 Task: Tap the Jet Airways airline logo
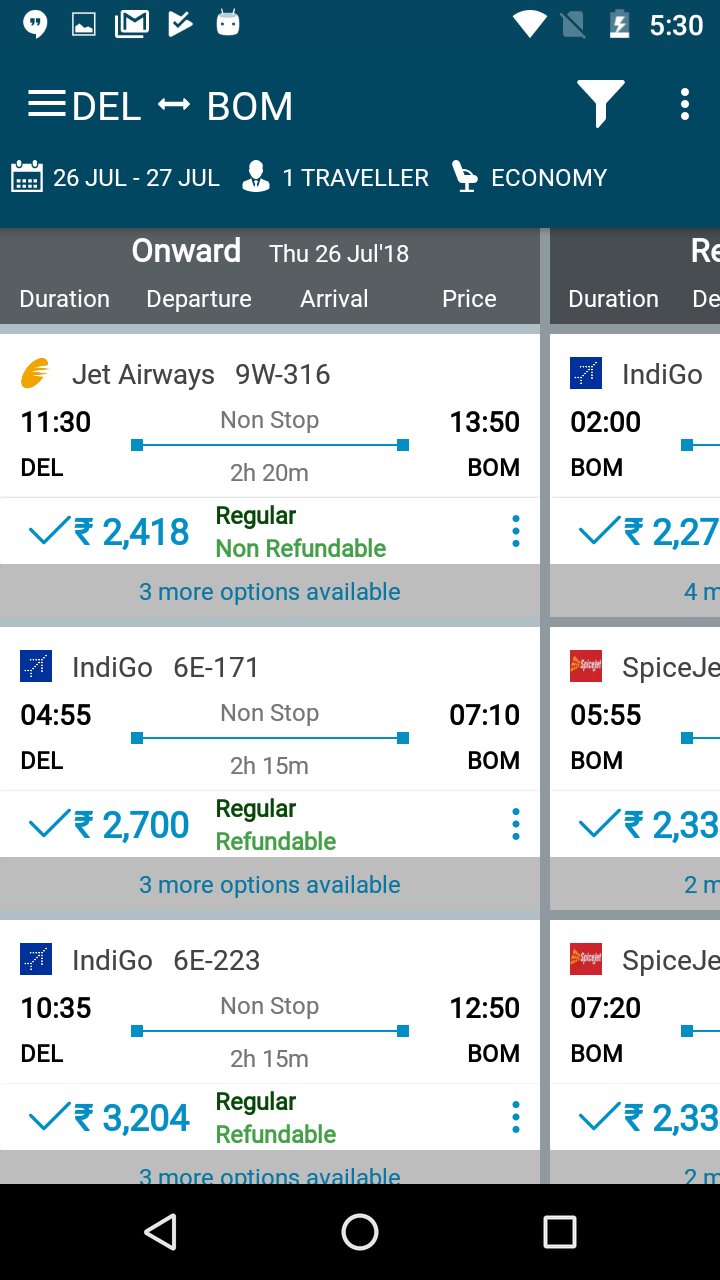coord(36,374)
